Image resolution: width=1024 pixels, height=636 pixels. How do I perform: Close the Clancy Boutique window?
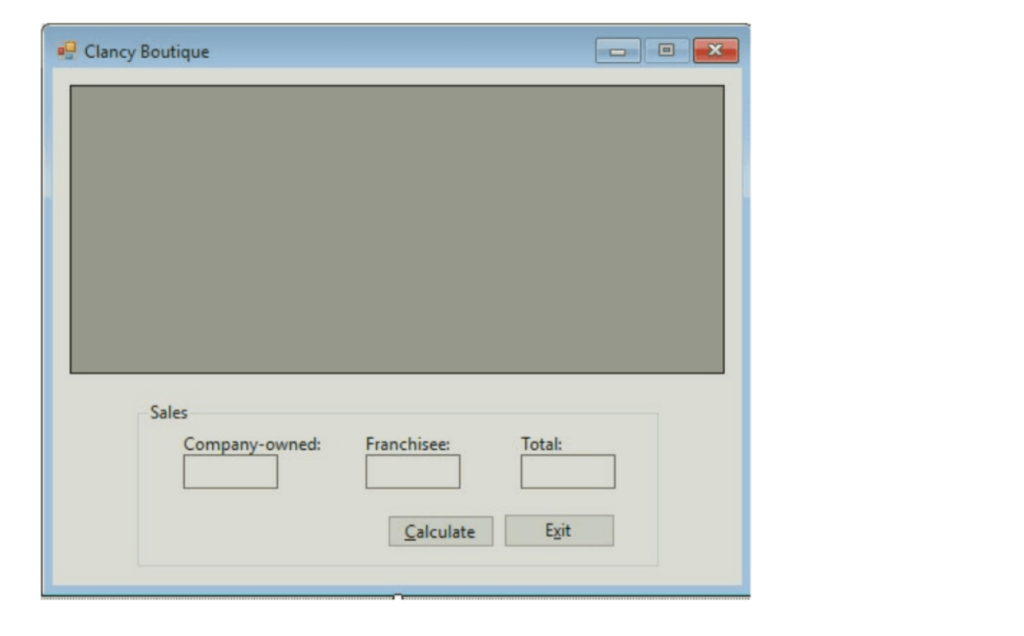pyautogui.click(x=716, y=50)
